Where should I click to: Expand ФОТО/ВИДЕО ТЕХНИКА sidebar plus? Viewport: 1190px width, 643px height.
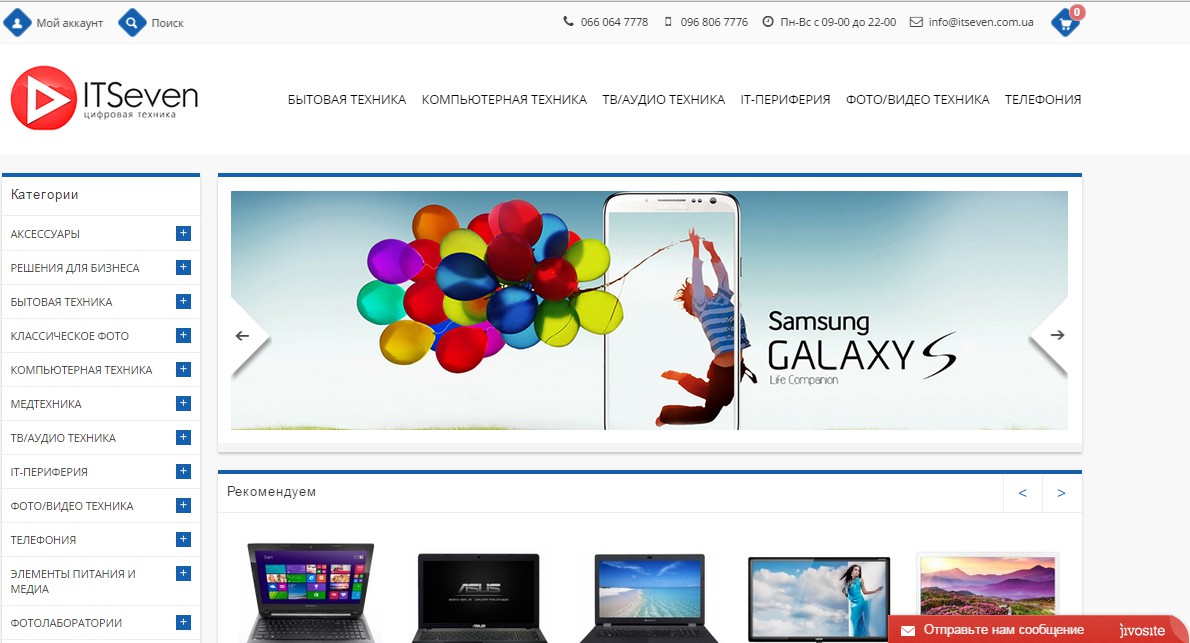[183, 505]
